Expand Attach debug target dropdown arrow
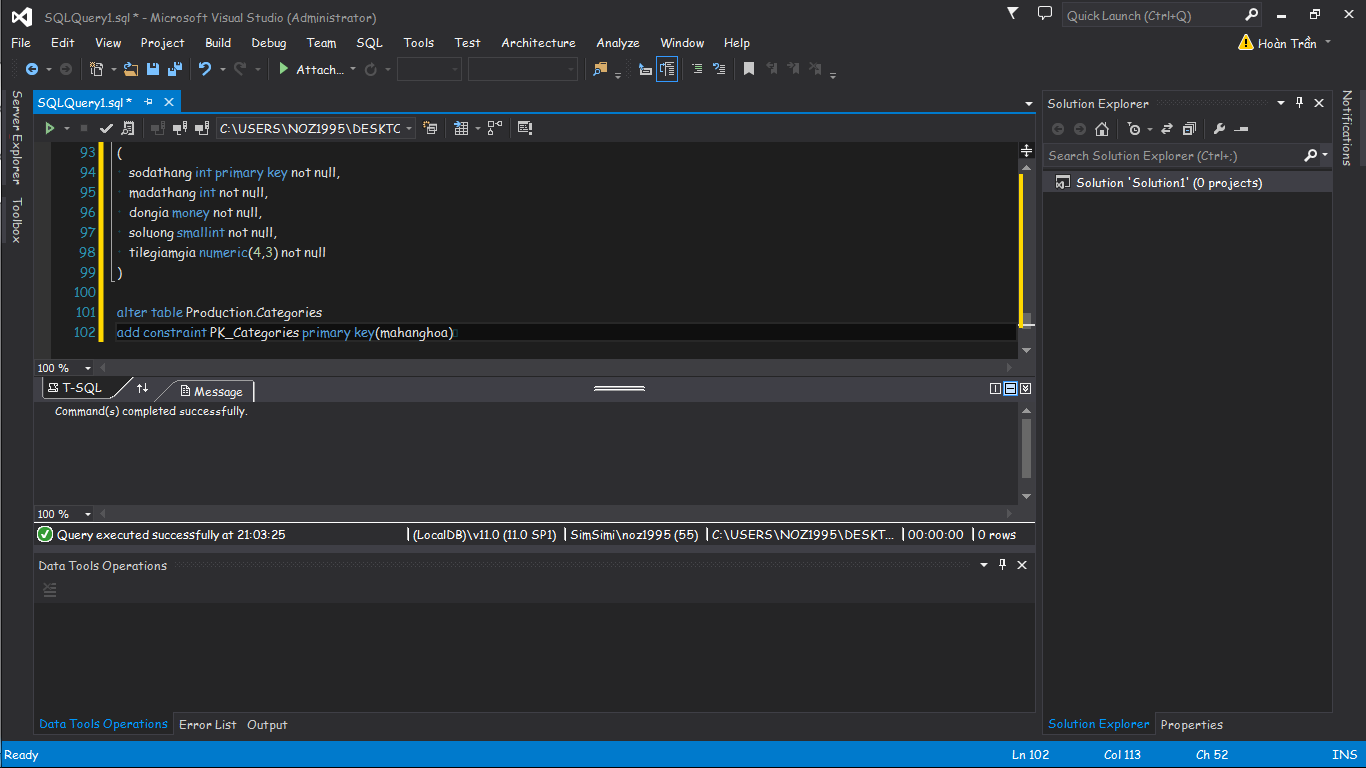The width and height of the screenshot is (1366, 768). point(353,69)
